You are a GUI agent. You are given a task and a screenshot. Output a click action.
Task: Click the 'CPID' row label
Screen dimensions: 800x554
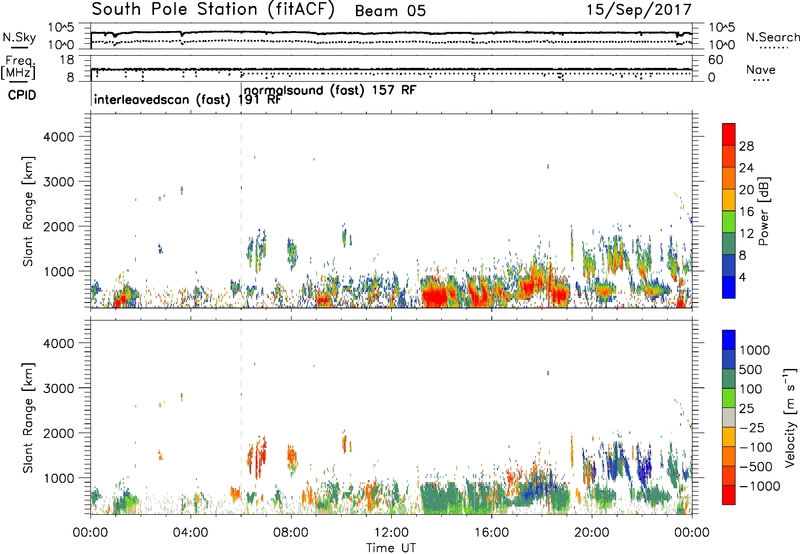(22, 95)
